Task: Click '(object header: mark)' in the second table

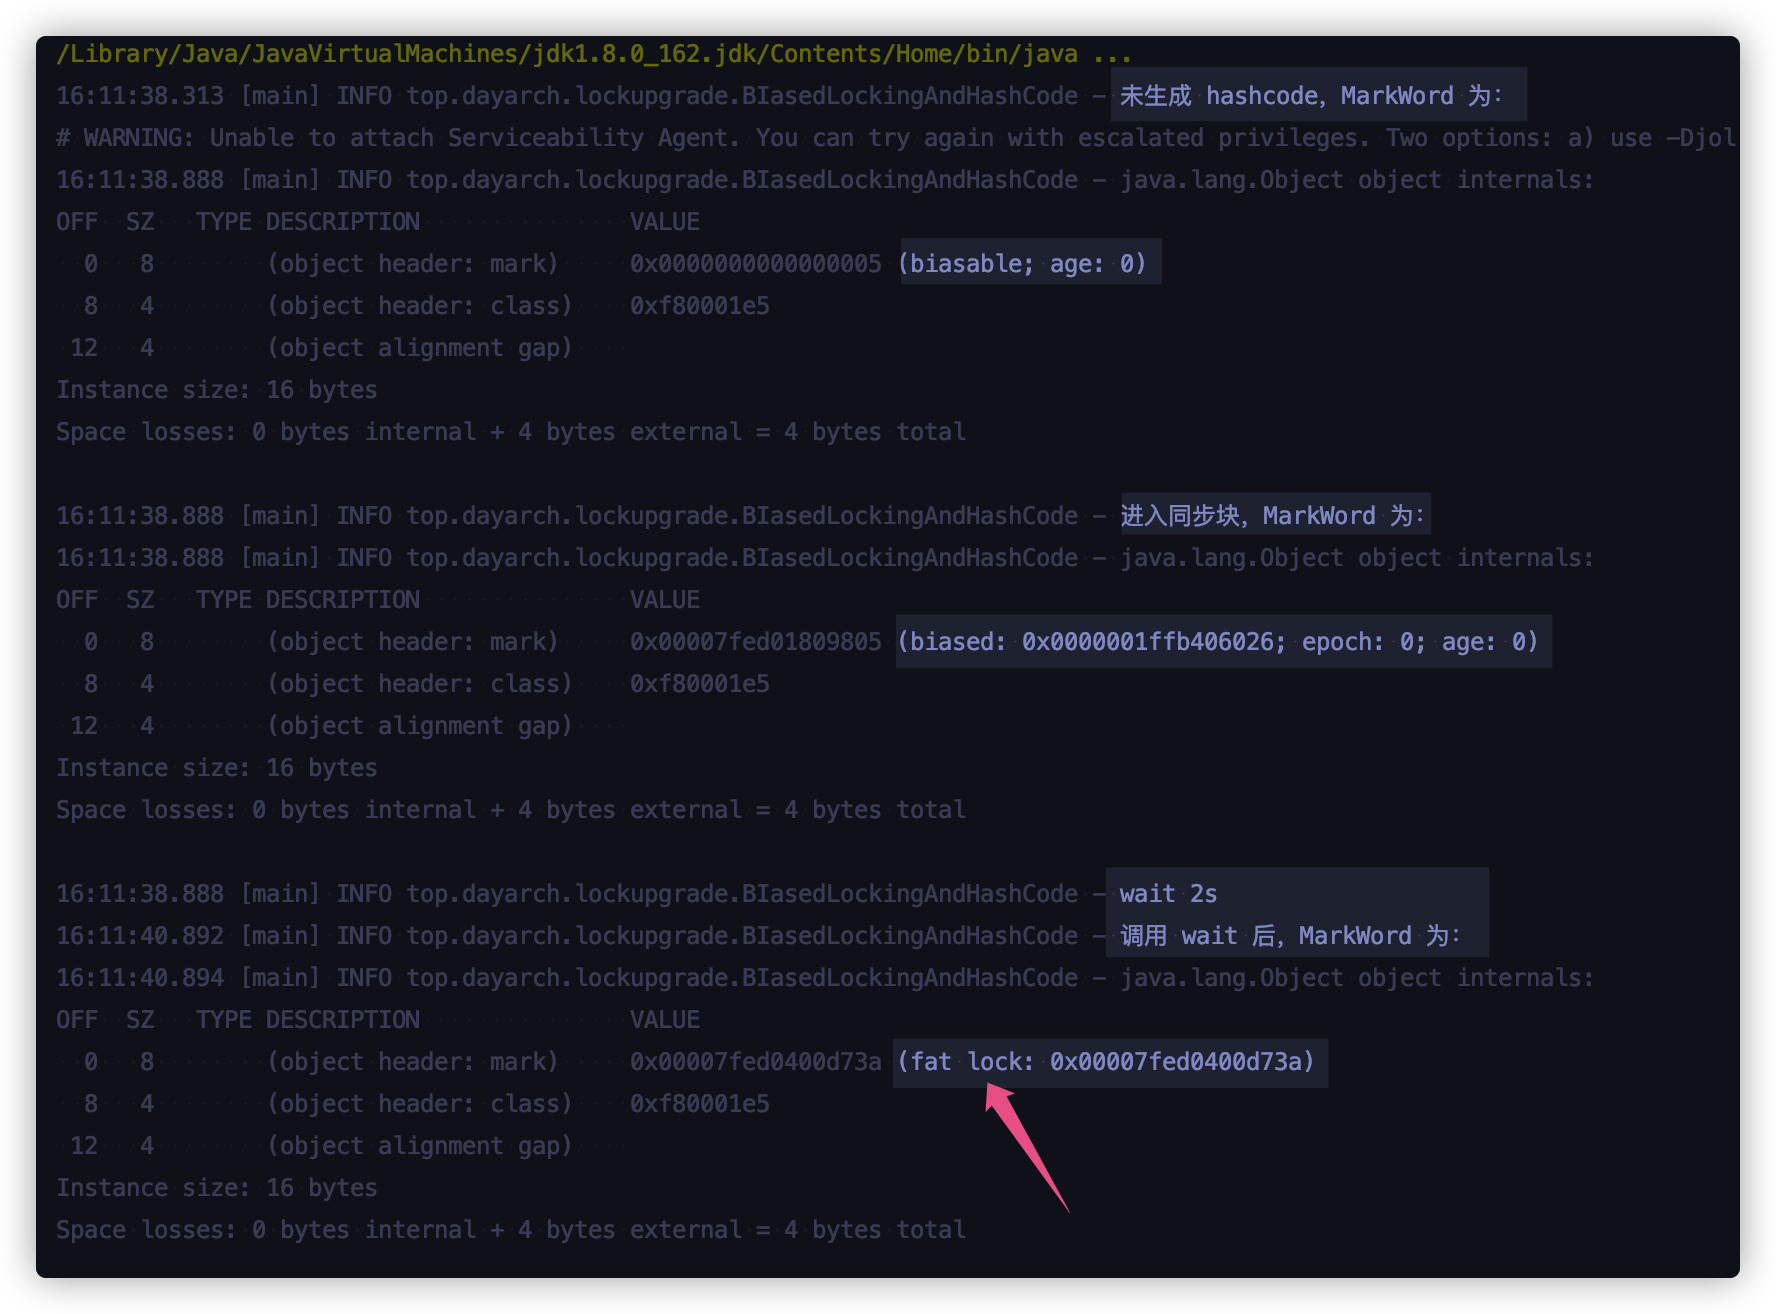Action: coord(412,642)
